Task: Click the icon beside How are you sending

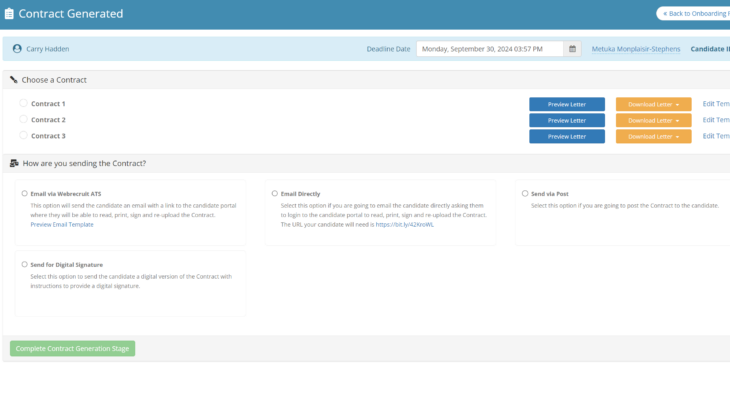Action: pos(14,163)
